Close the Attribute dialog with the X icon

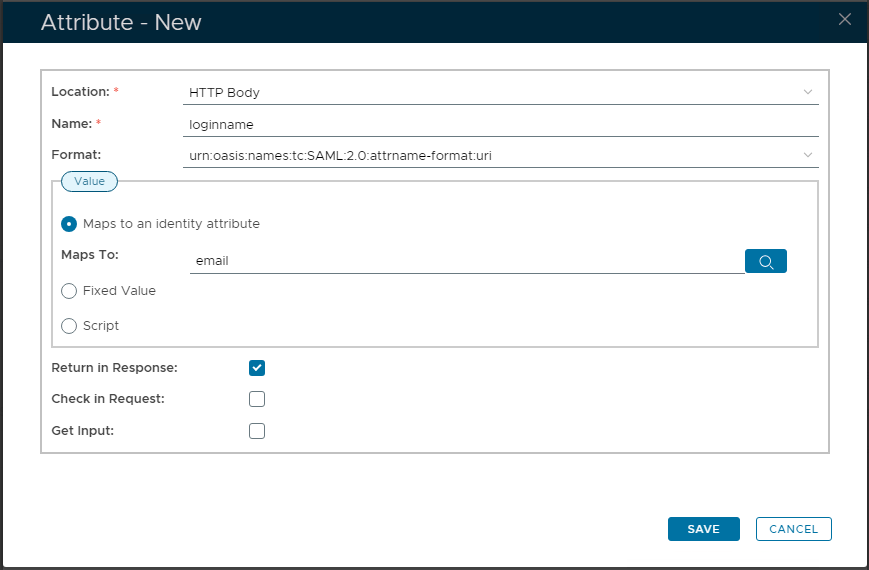click(845, 19)
